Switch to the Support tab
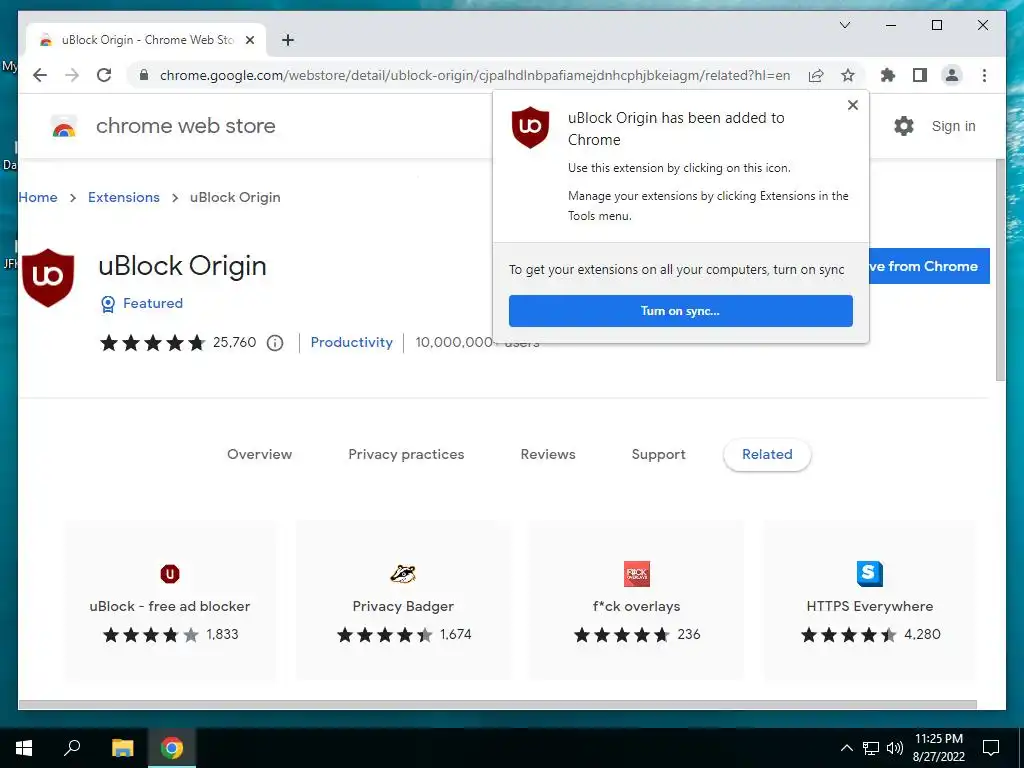The image size is (1024, 768). pos(658,455)
